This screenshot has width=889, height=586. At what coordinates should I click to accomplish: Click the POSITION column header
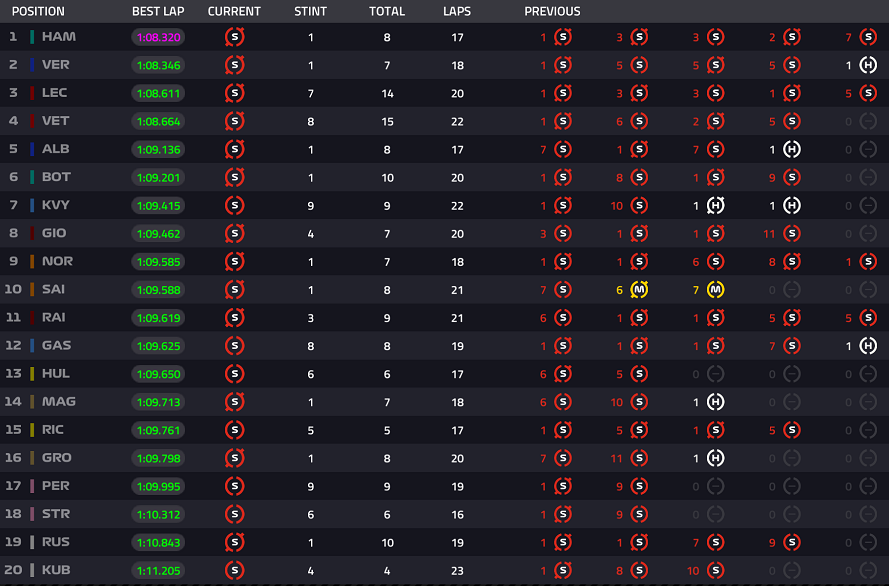38,12
